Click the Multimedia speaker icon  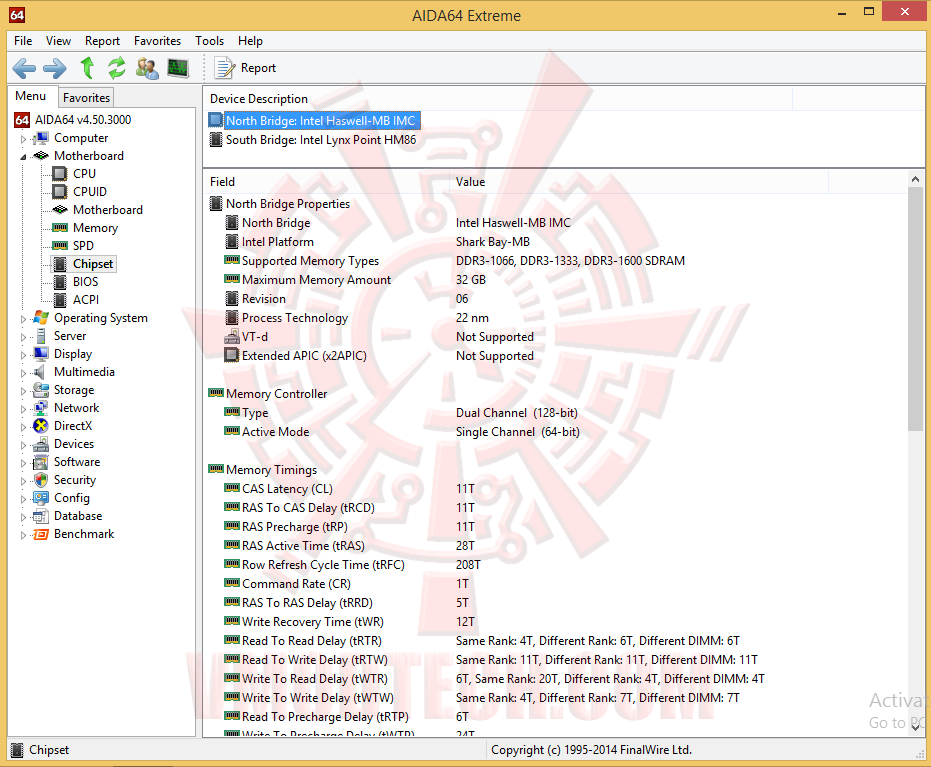pyautogui.click(x=40, y=372)
